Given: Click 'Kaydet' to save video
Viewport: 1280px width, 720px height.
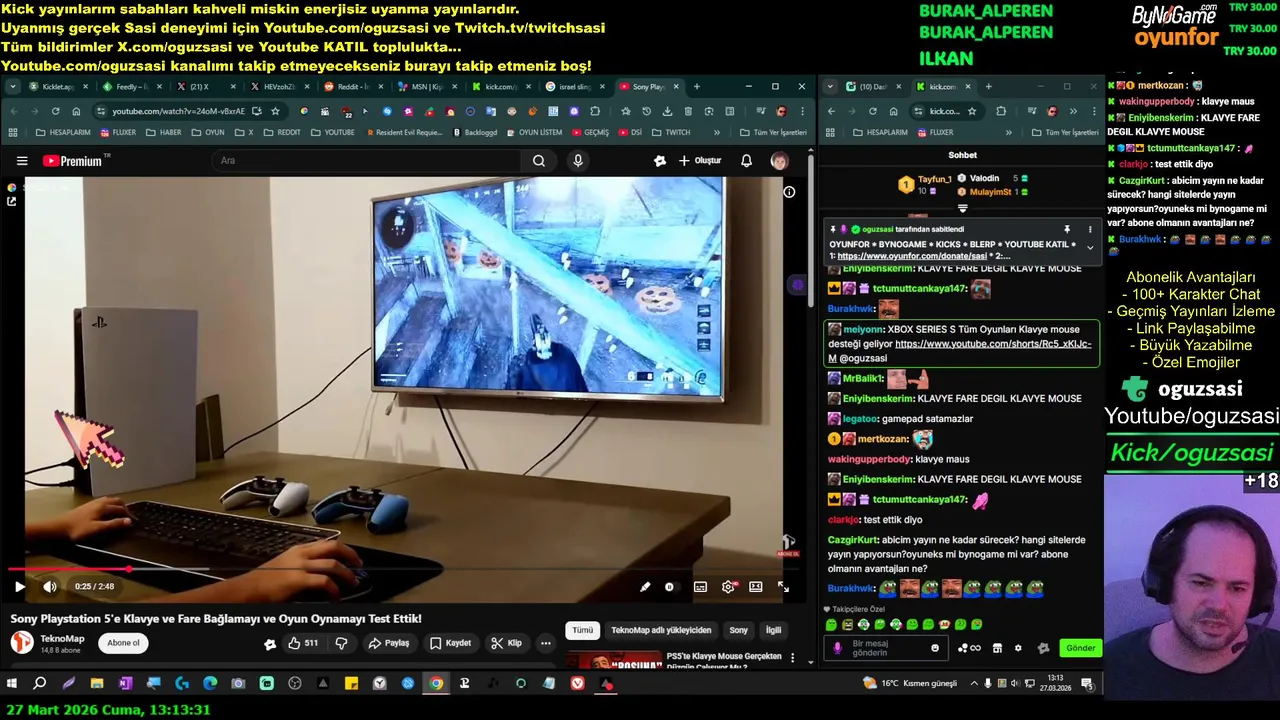Looking at the screenshot, I should point(451,643).
